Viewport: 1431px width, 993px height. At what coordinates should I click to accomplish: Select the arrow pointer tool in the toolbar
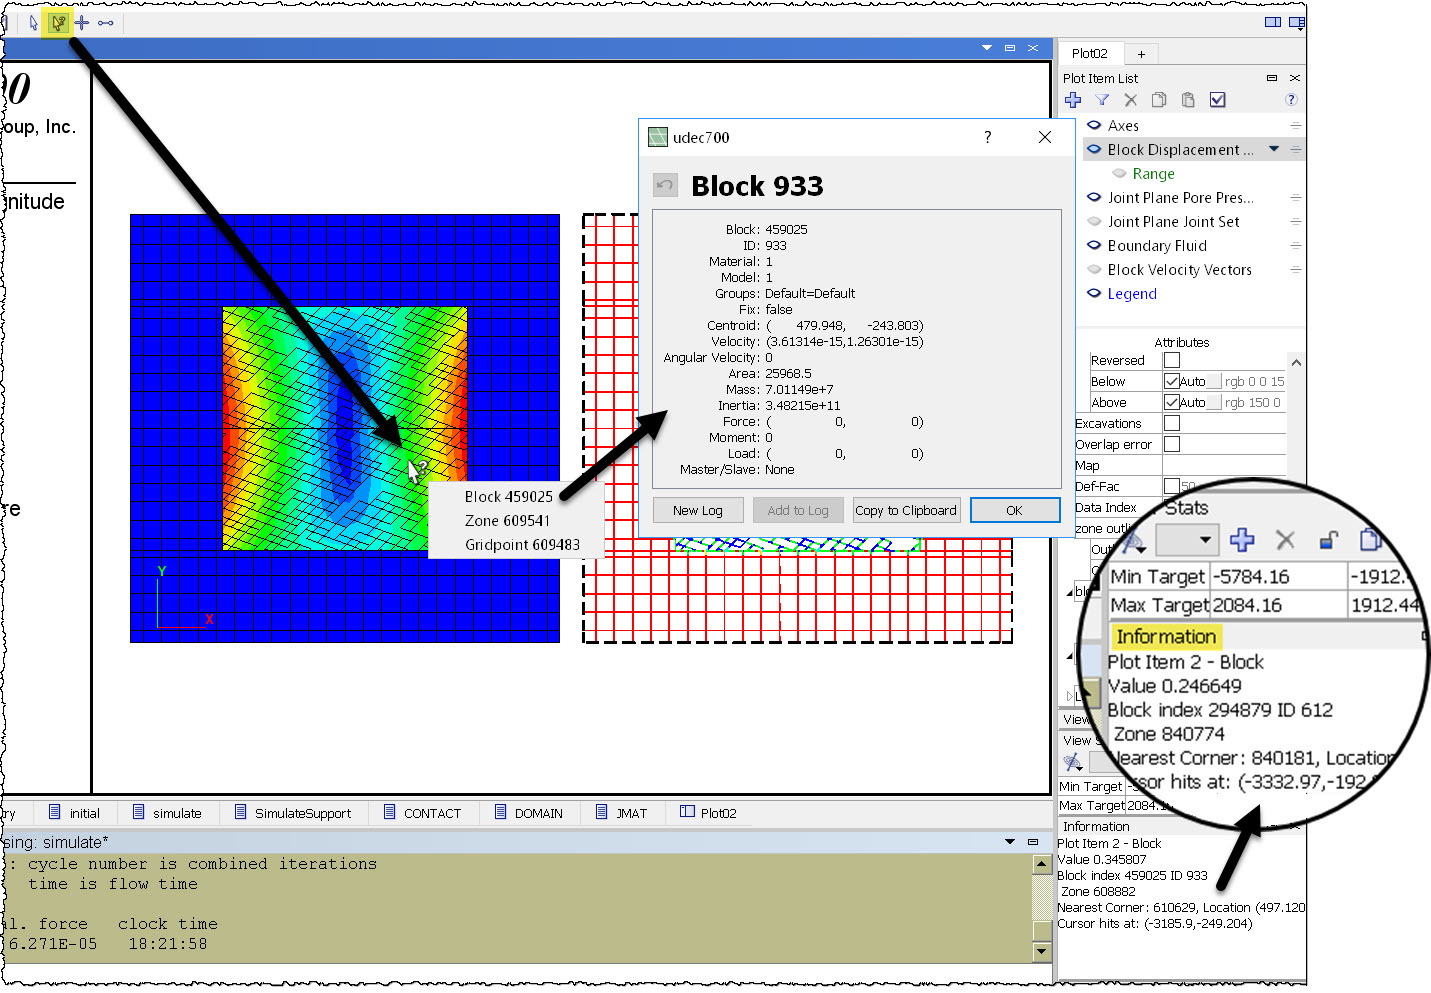pos(34,22)
